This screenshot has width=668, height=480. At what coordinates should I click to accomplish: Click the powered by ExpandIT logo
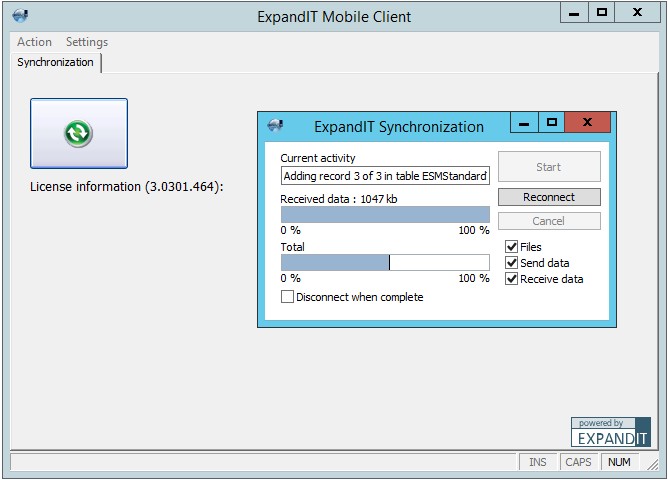[610, 432]
